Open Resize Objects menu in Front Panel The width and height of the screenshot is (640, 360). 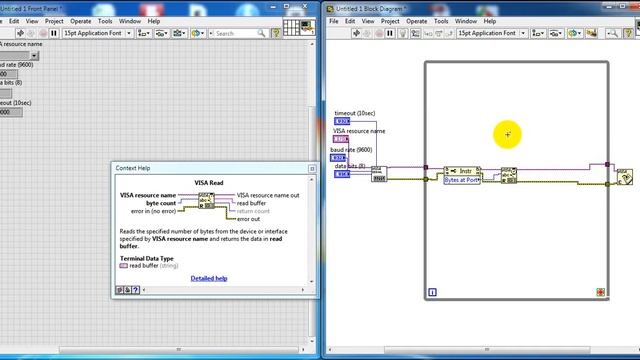179,33
